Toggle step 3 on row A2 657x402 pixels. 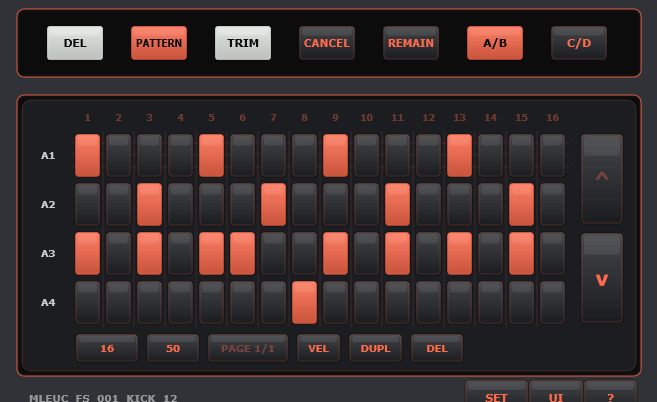[150, 204]
